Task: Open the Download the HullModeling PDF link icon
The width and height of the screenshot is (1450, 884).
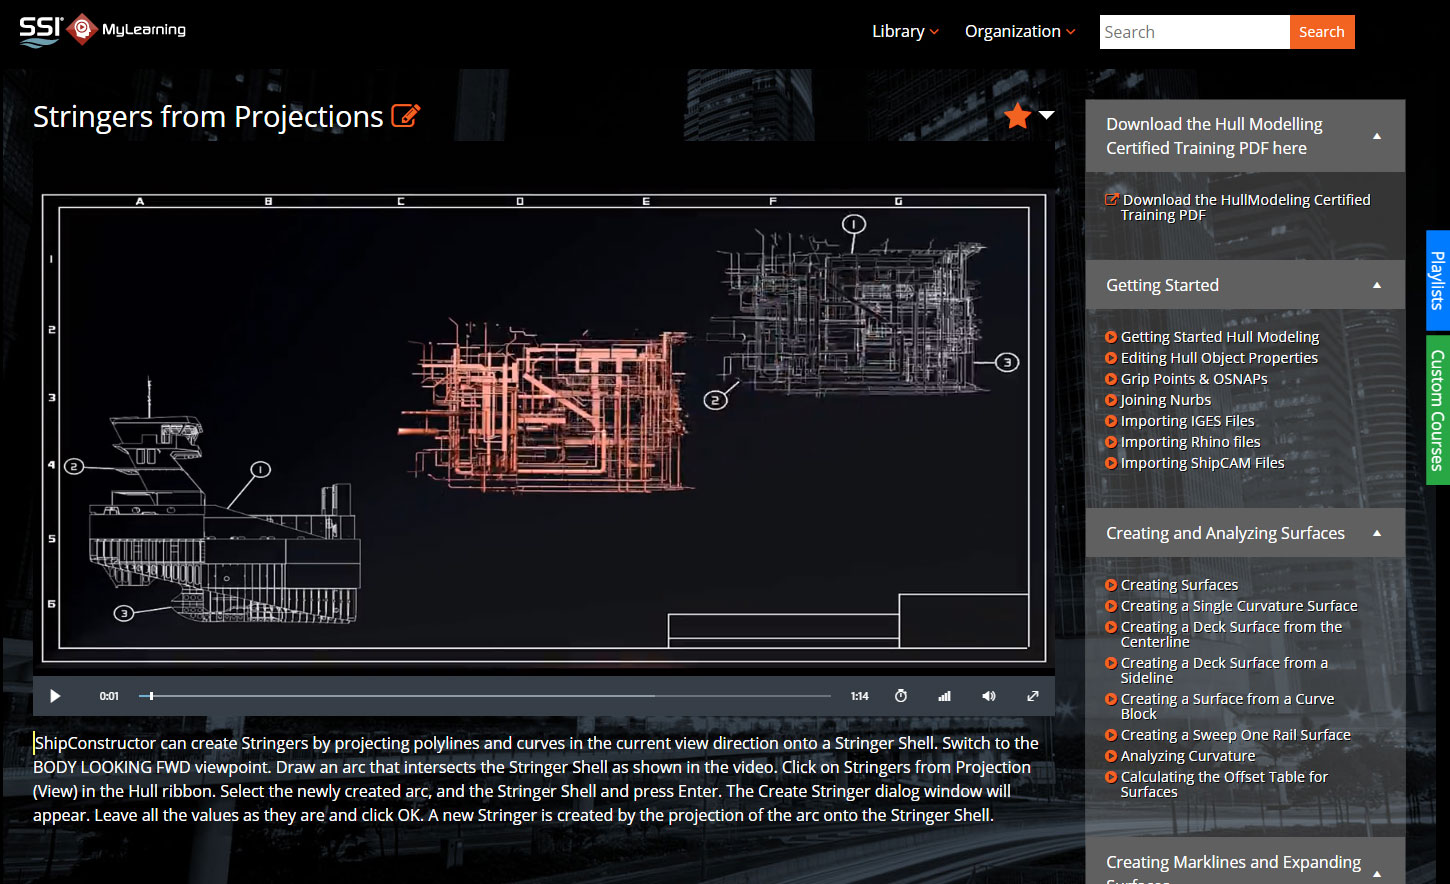Action: pyautogui.click(x=1113, y=199)
